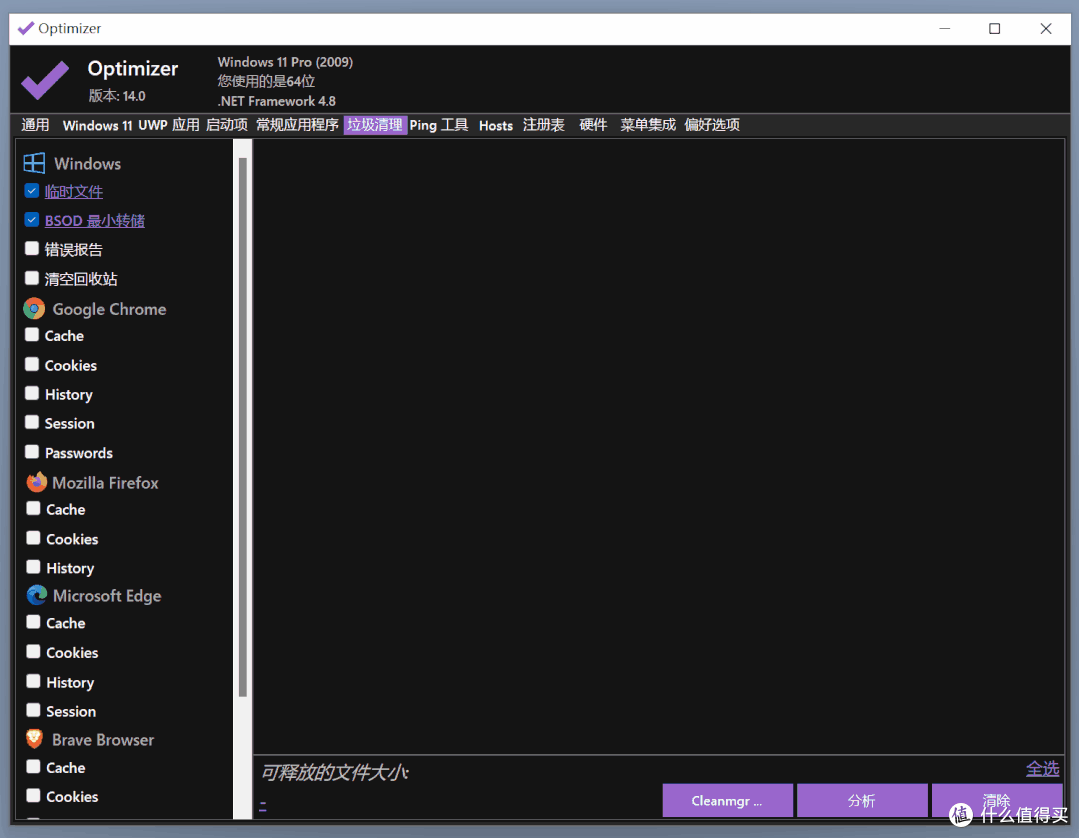This screenshot has height=838, width=1079.
Task: Check Microsoft Edge Session option
Action: [x=33, y=710]
